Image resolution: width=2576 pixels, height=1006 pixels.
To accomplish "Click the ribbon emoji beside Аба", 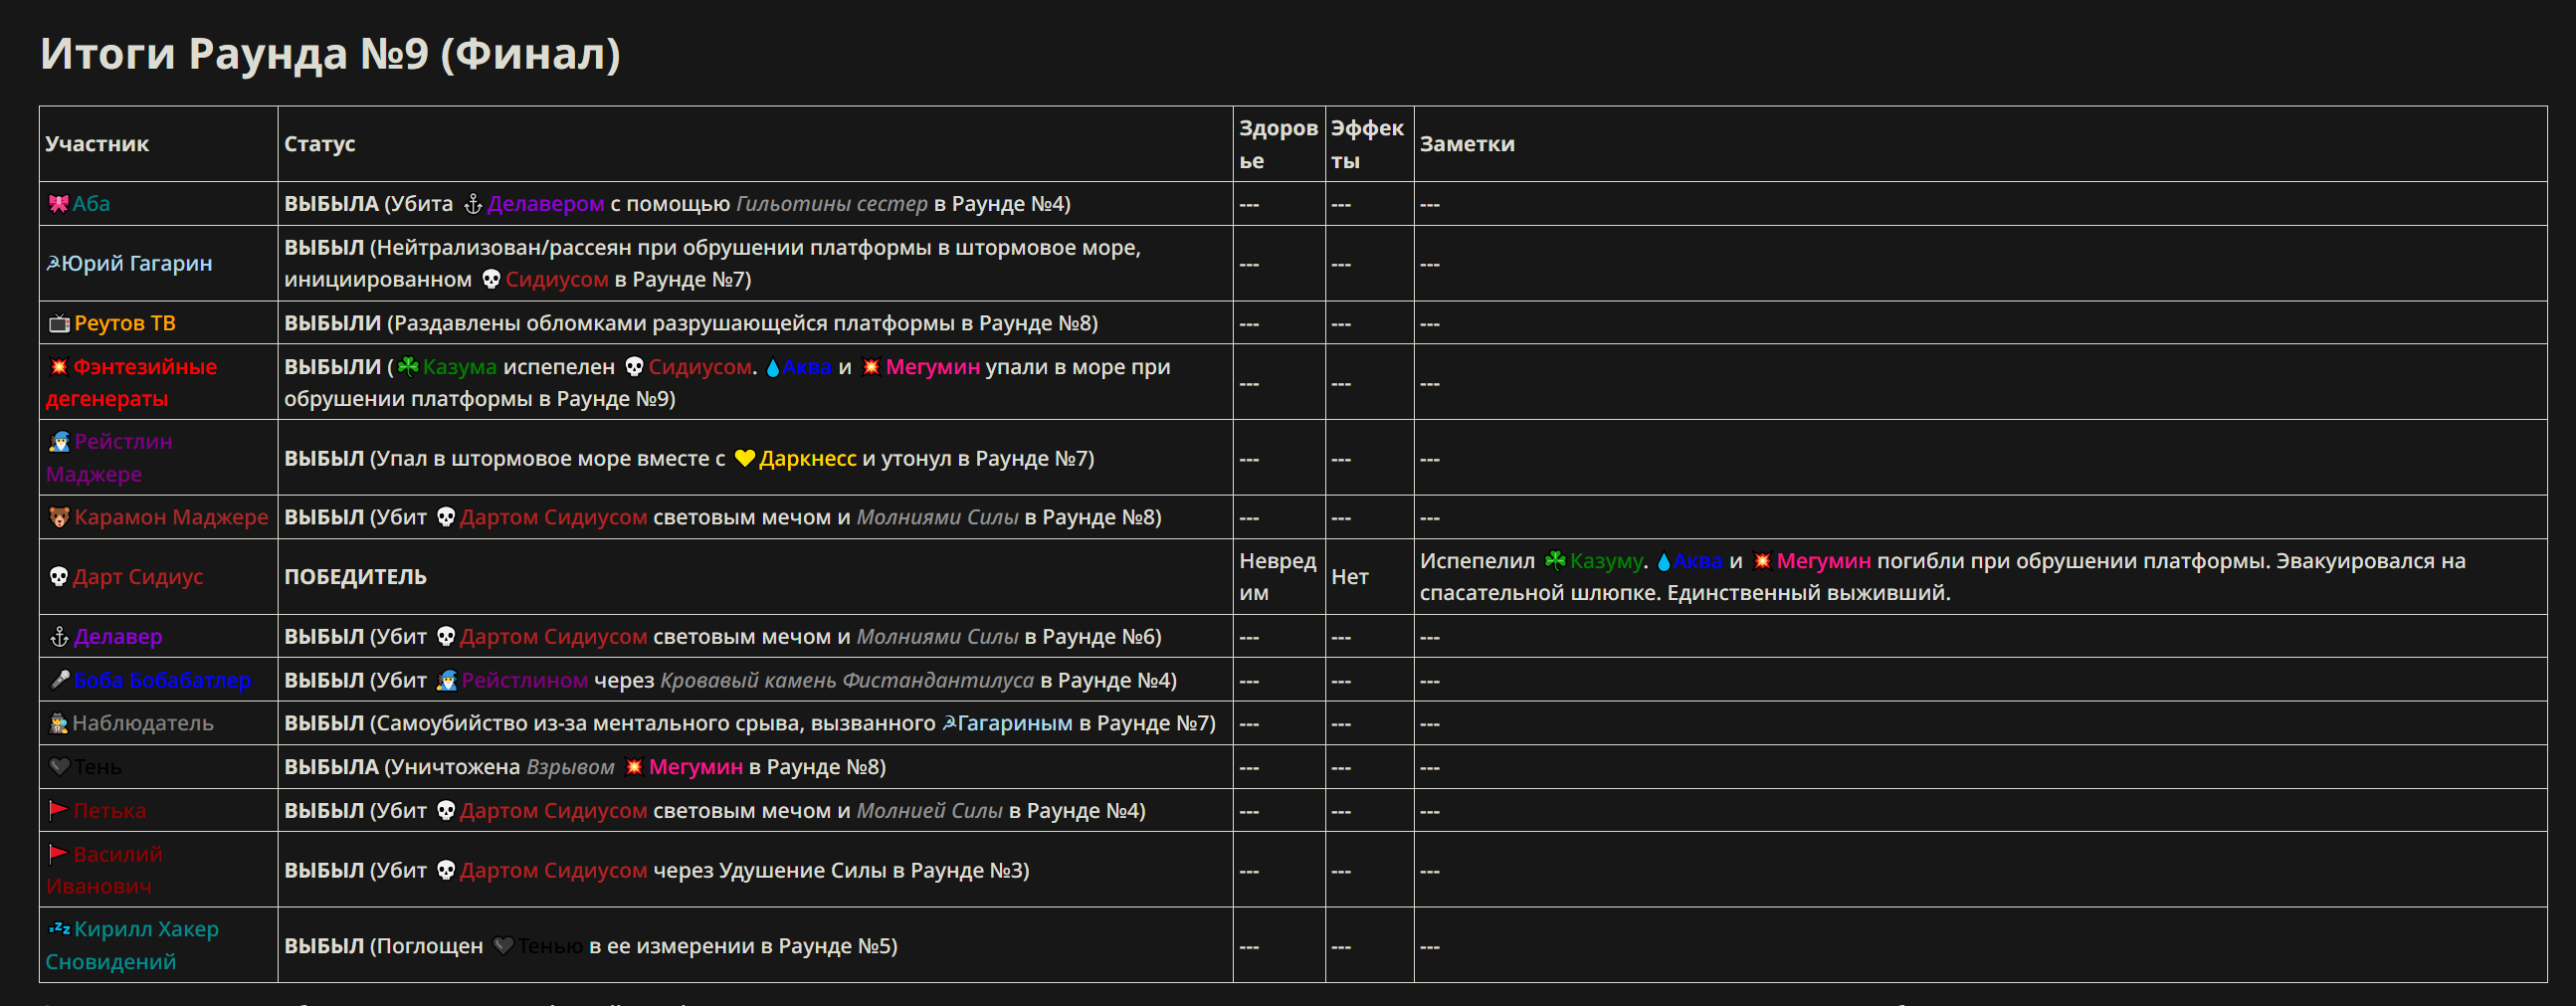I will tap(59, 204).
